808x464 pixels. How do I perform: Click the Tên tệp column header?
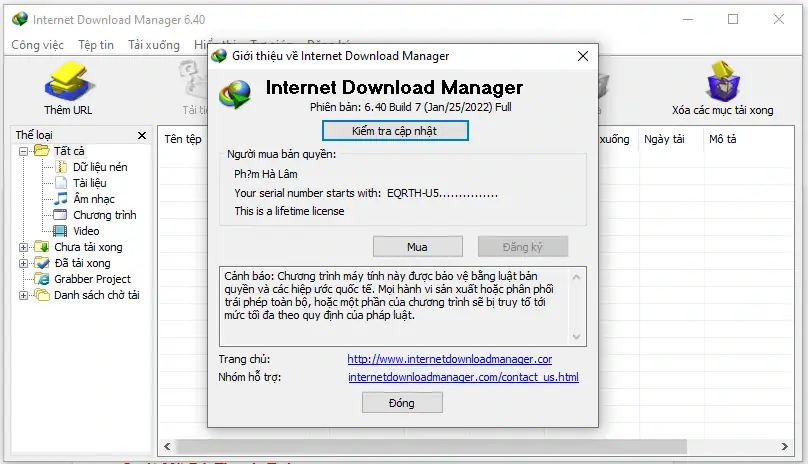(183, 139)
